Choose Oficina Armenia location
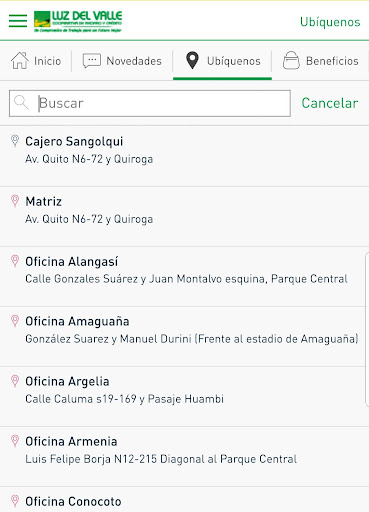The height and width of the screenshot is (512, 369). (184, 457)
